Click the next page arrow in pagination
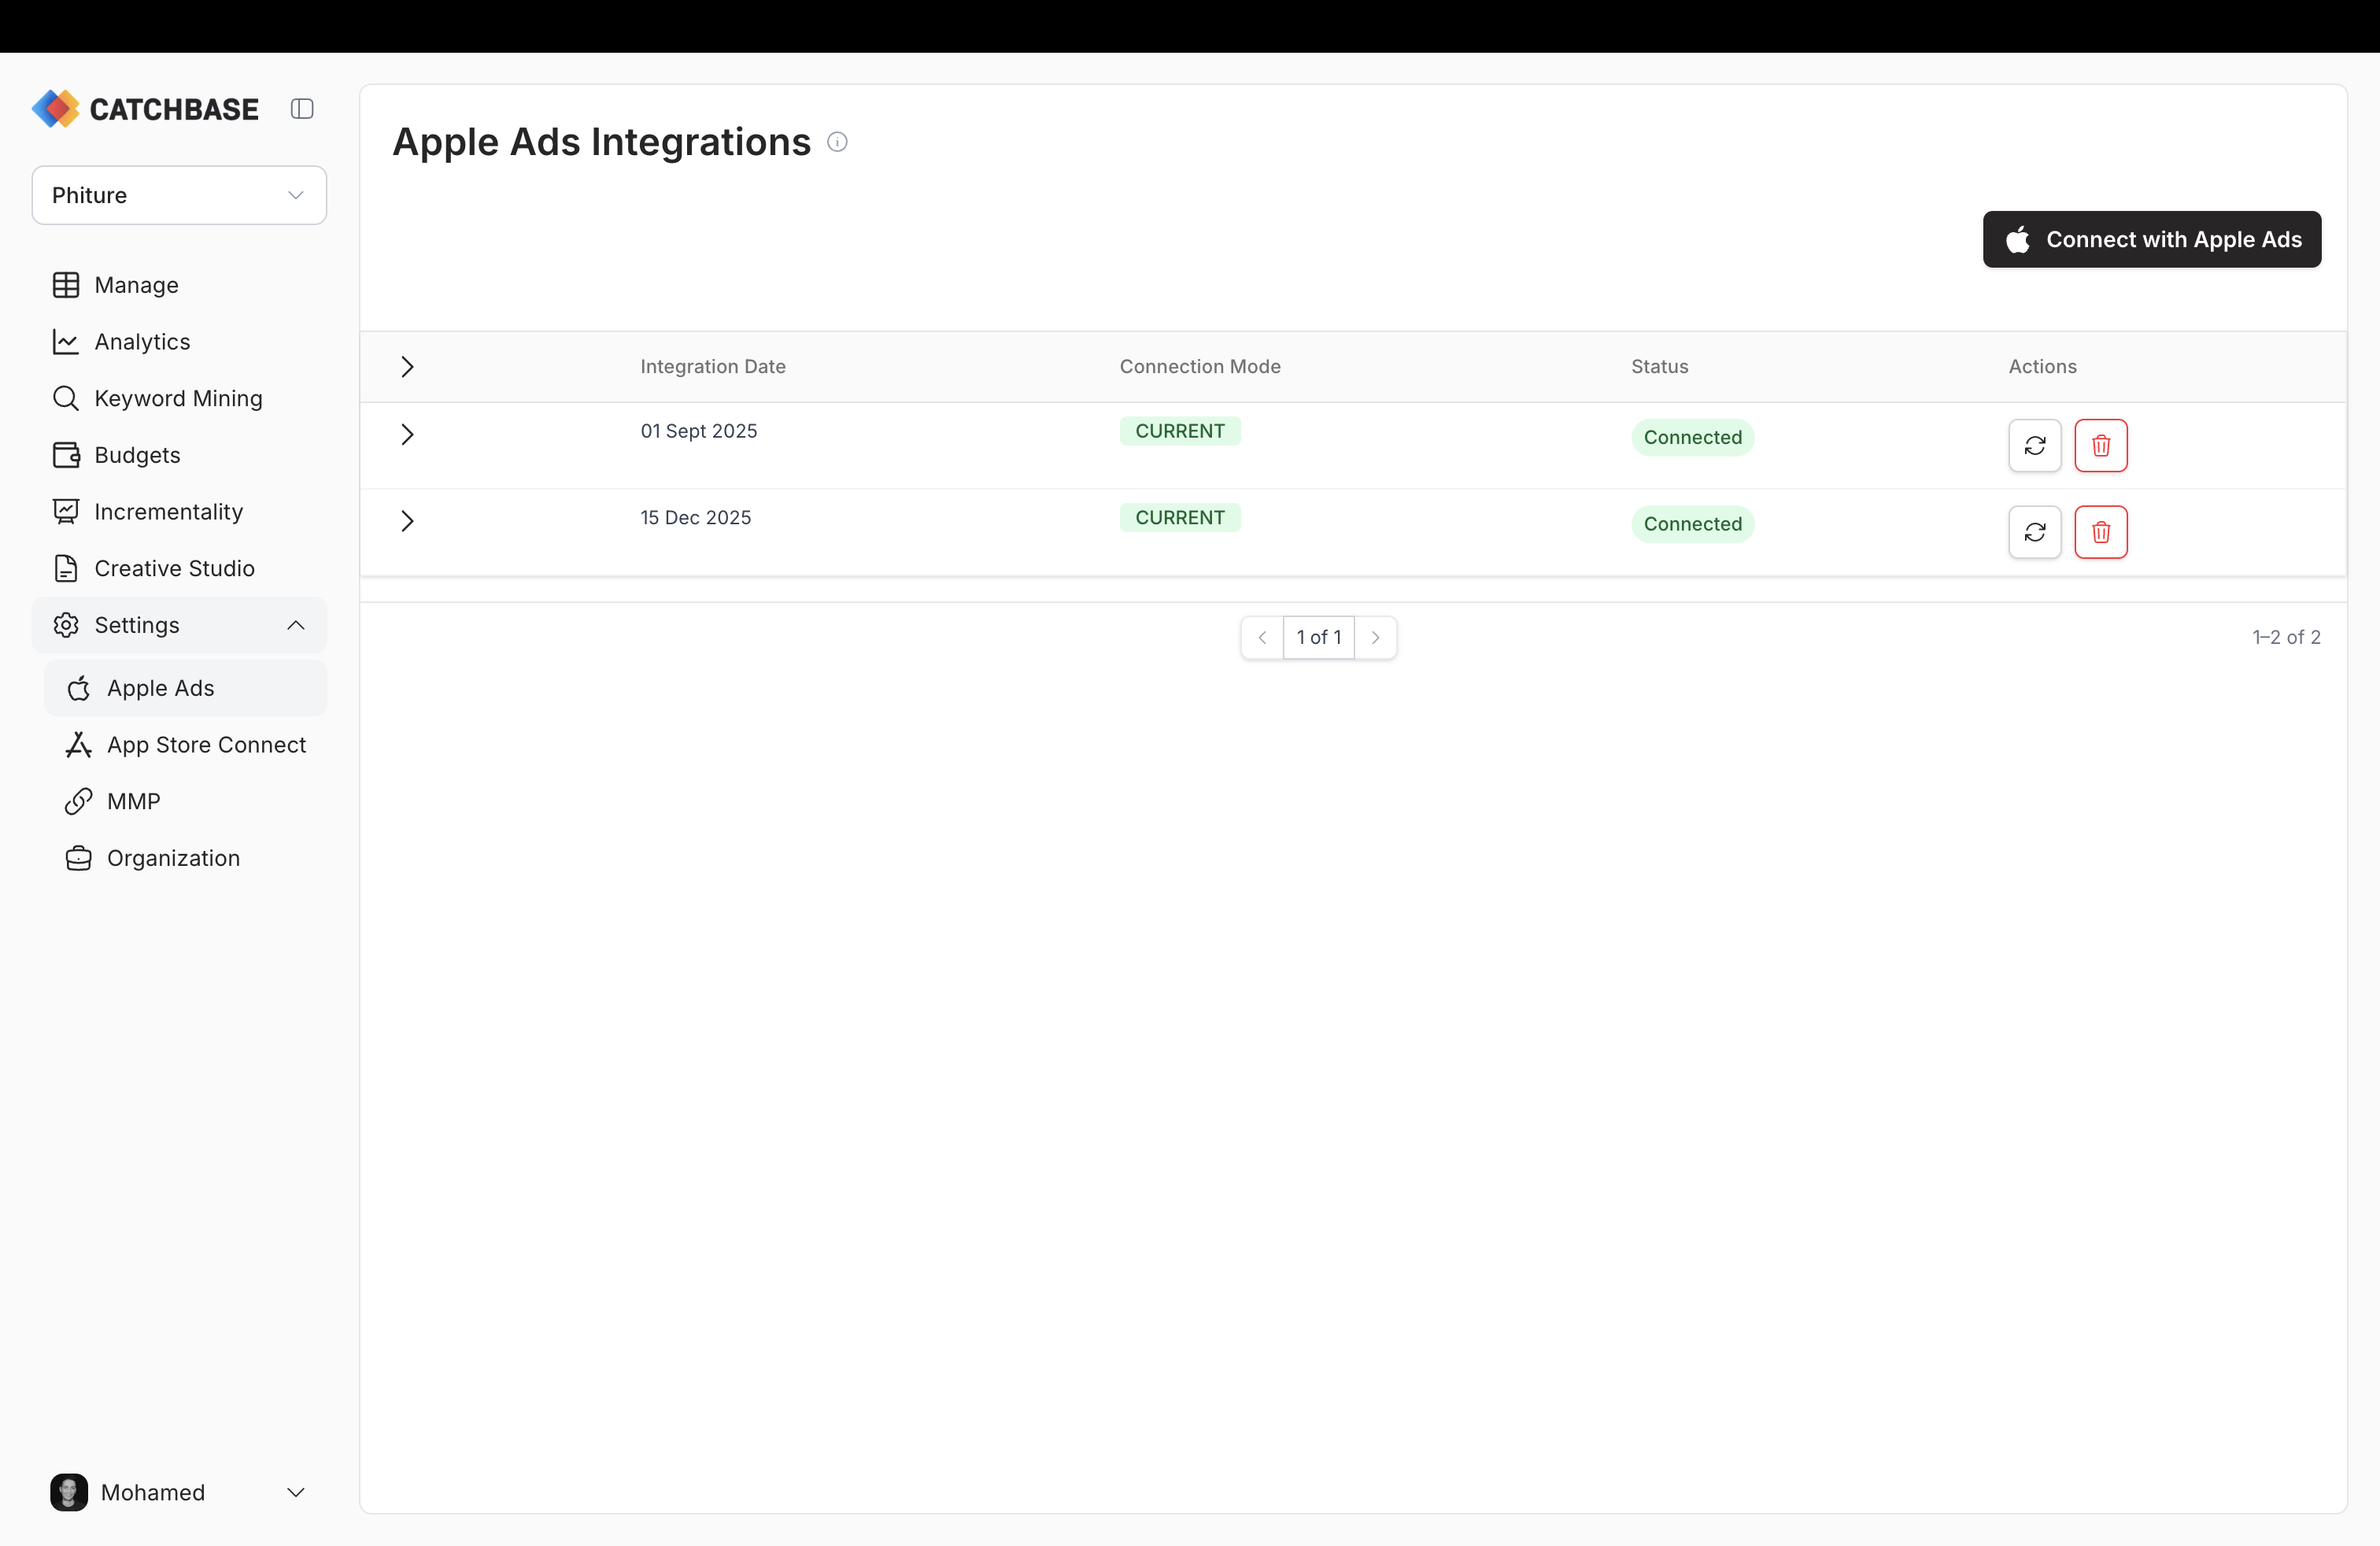2380x1546 pixels. 1376,637
